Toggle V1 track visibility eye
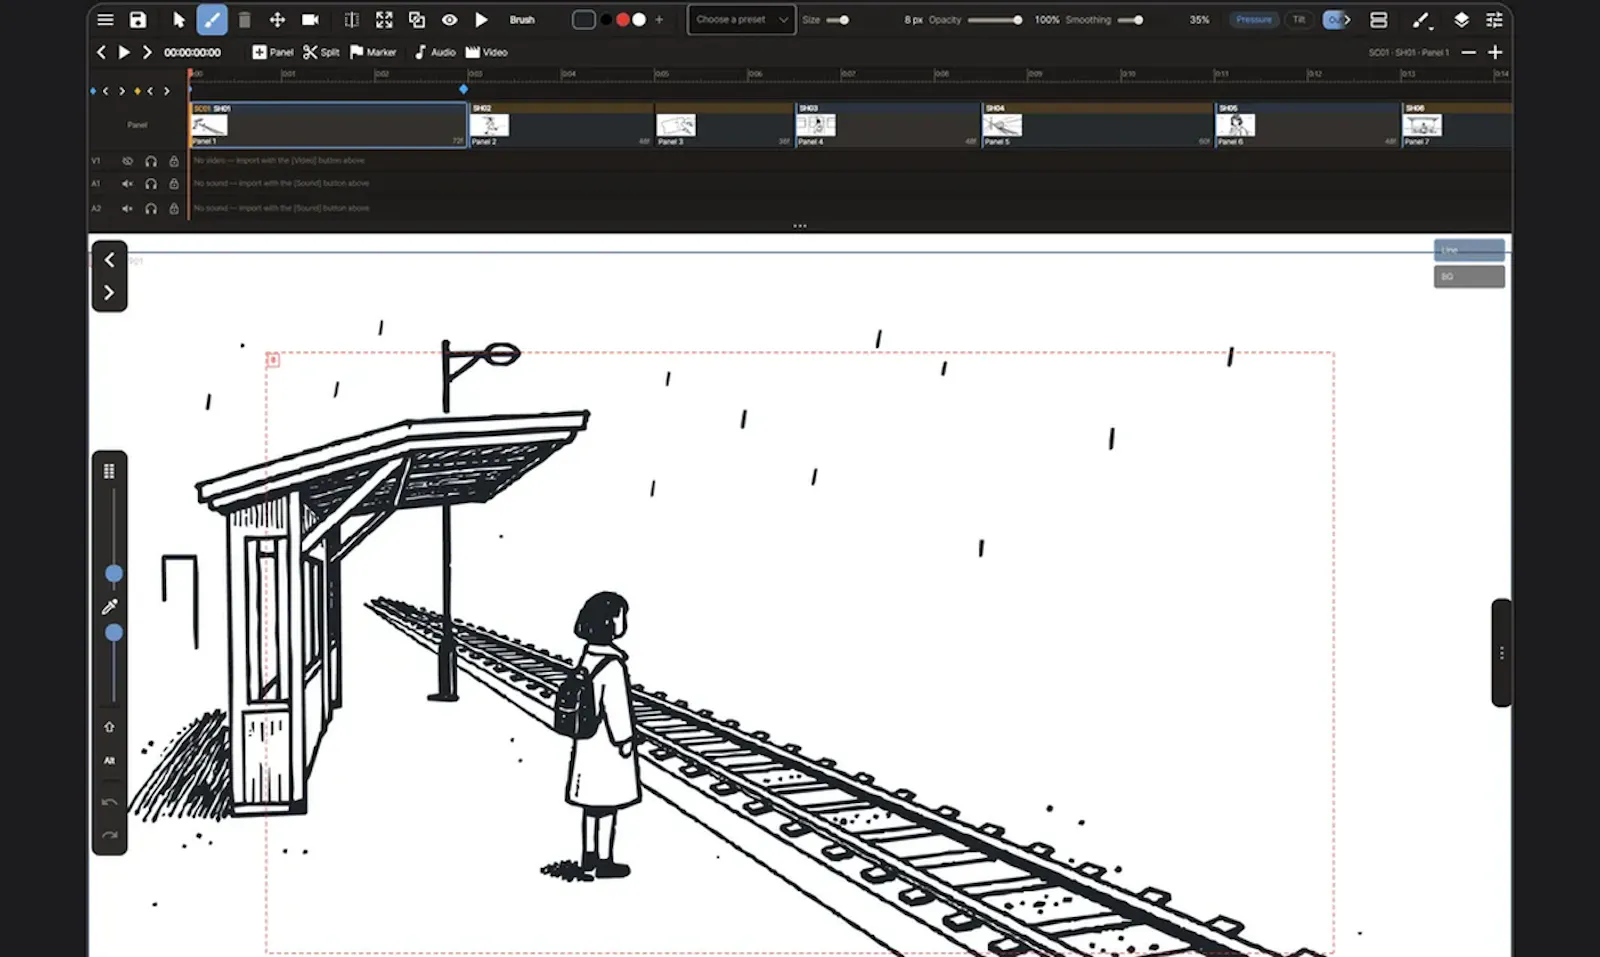The image size is (1600, 957). tap(127, 160)
